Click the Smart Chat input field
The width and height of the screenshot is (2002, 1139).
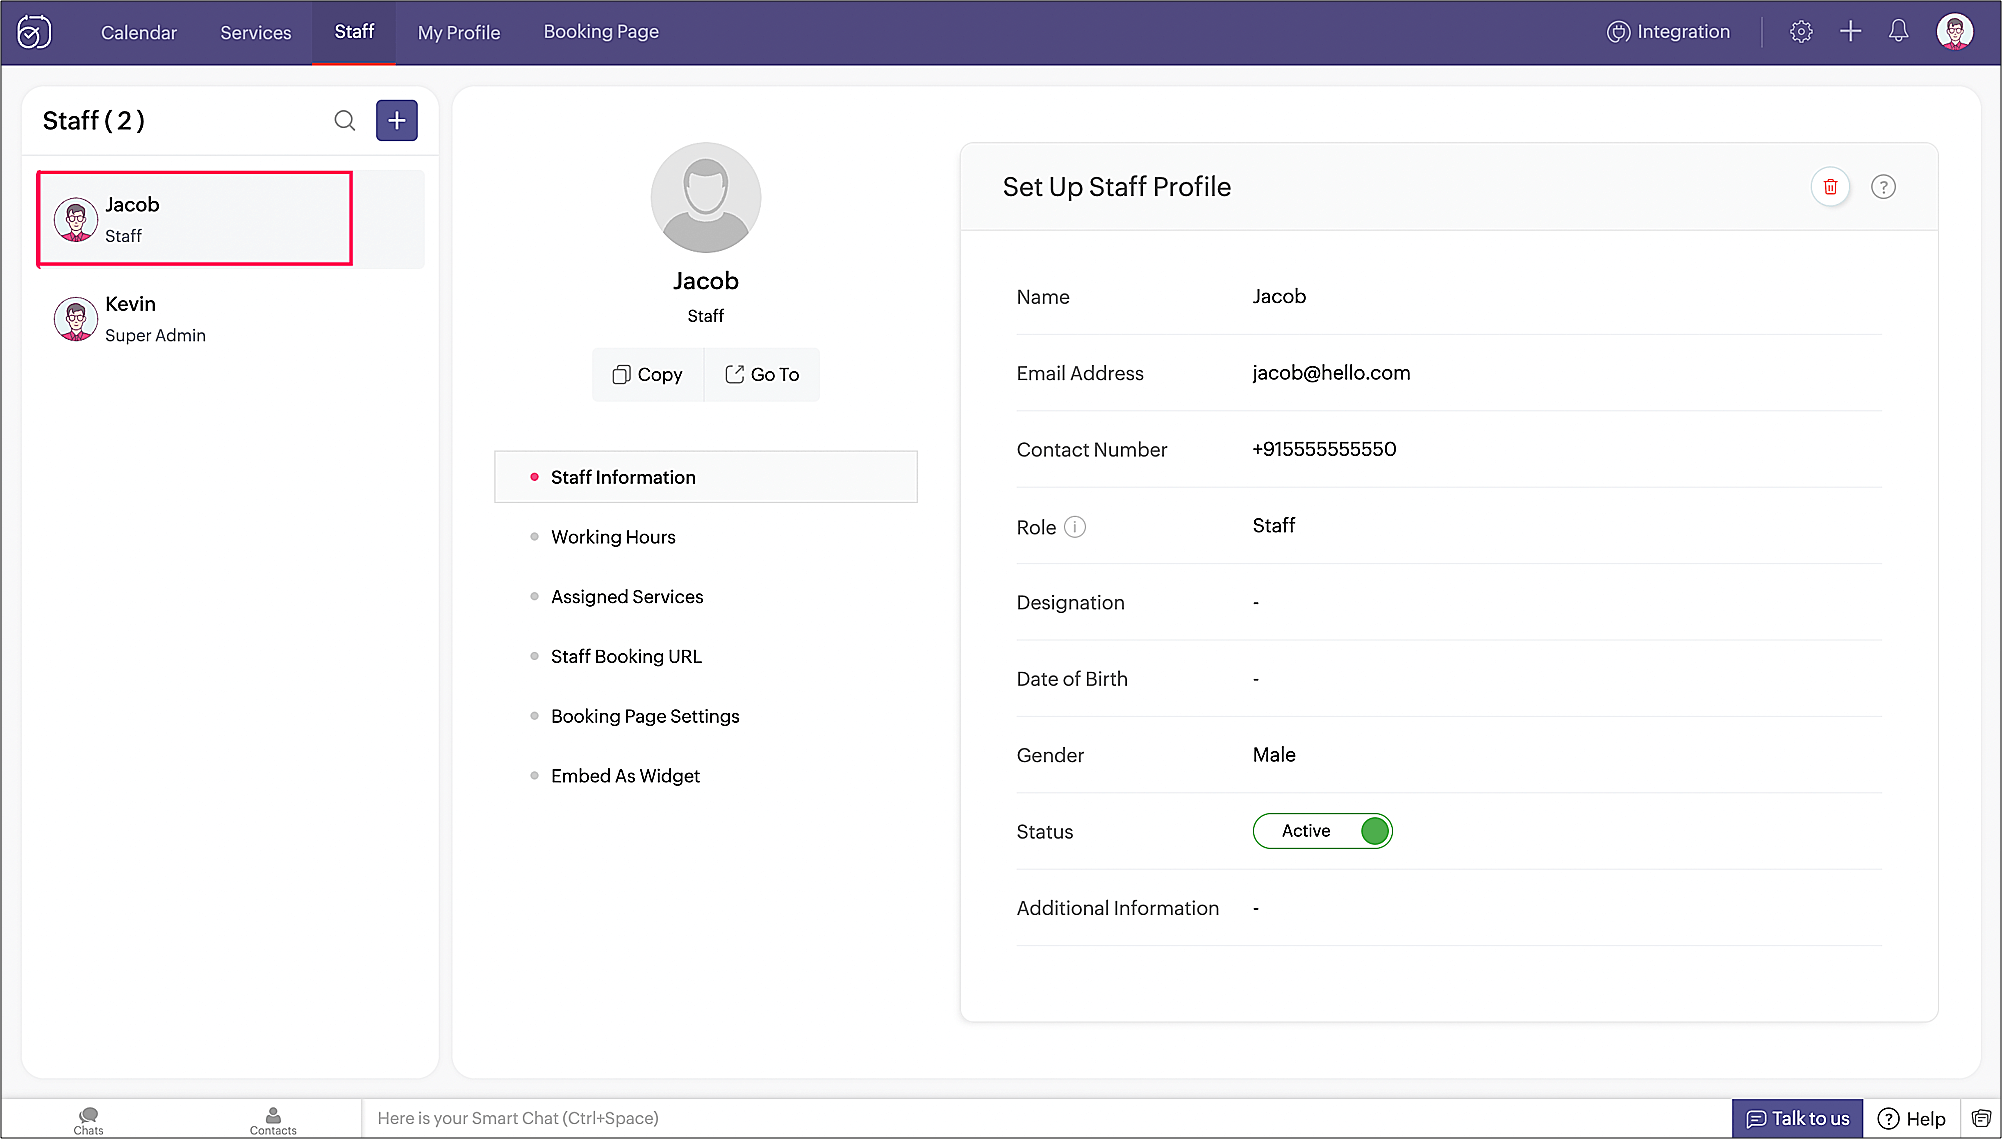(1040, 1118)
